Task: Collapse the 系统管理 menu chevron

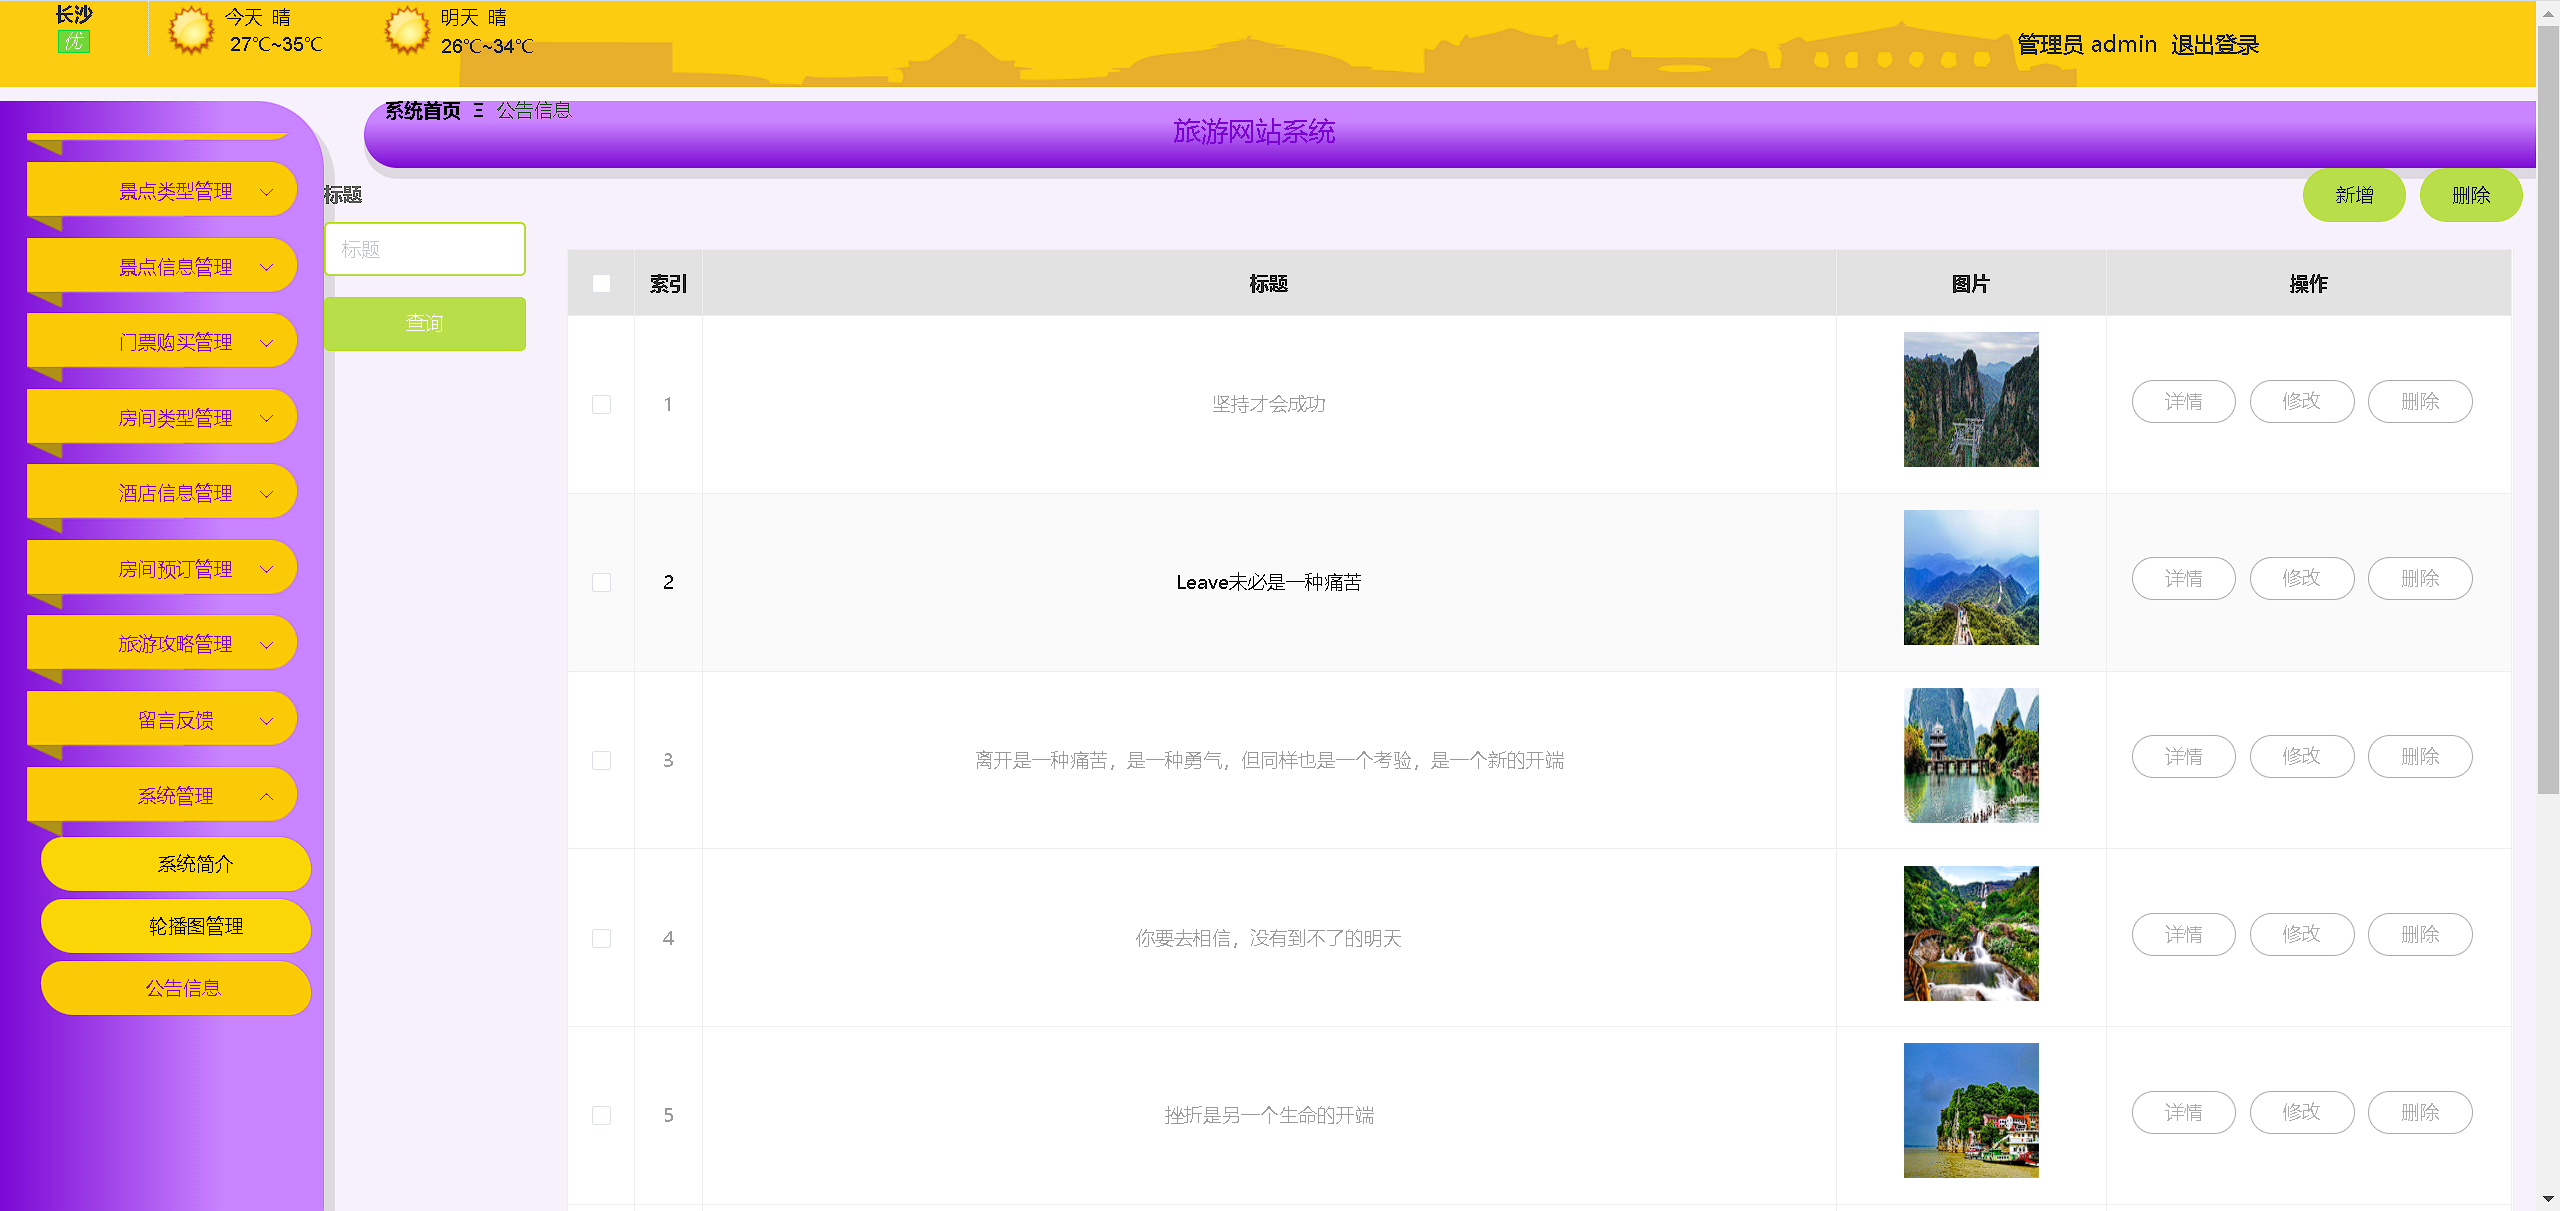Action: tap(266, 796)
